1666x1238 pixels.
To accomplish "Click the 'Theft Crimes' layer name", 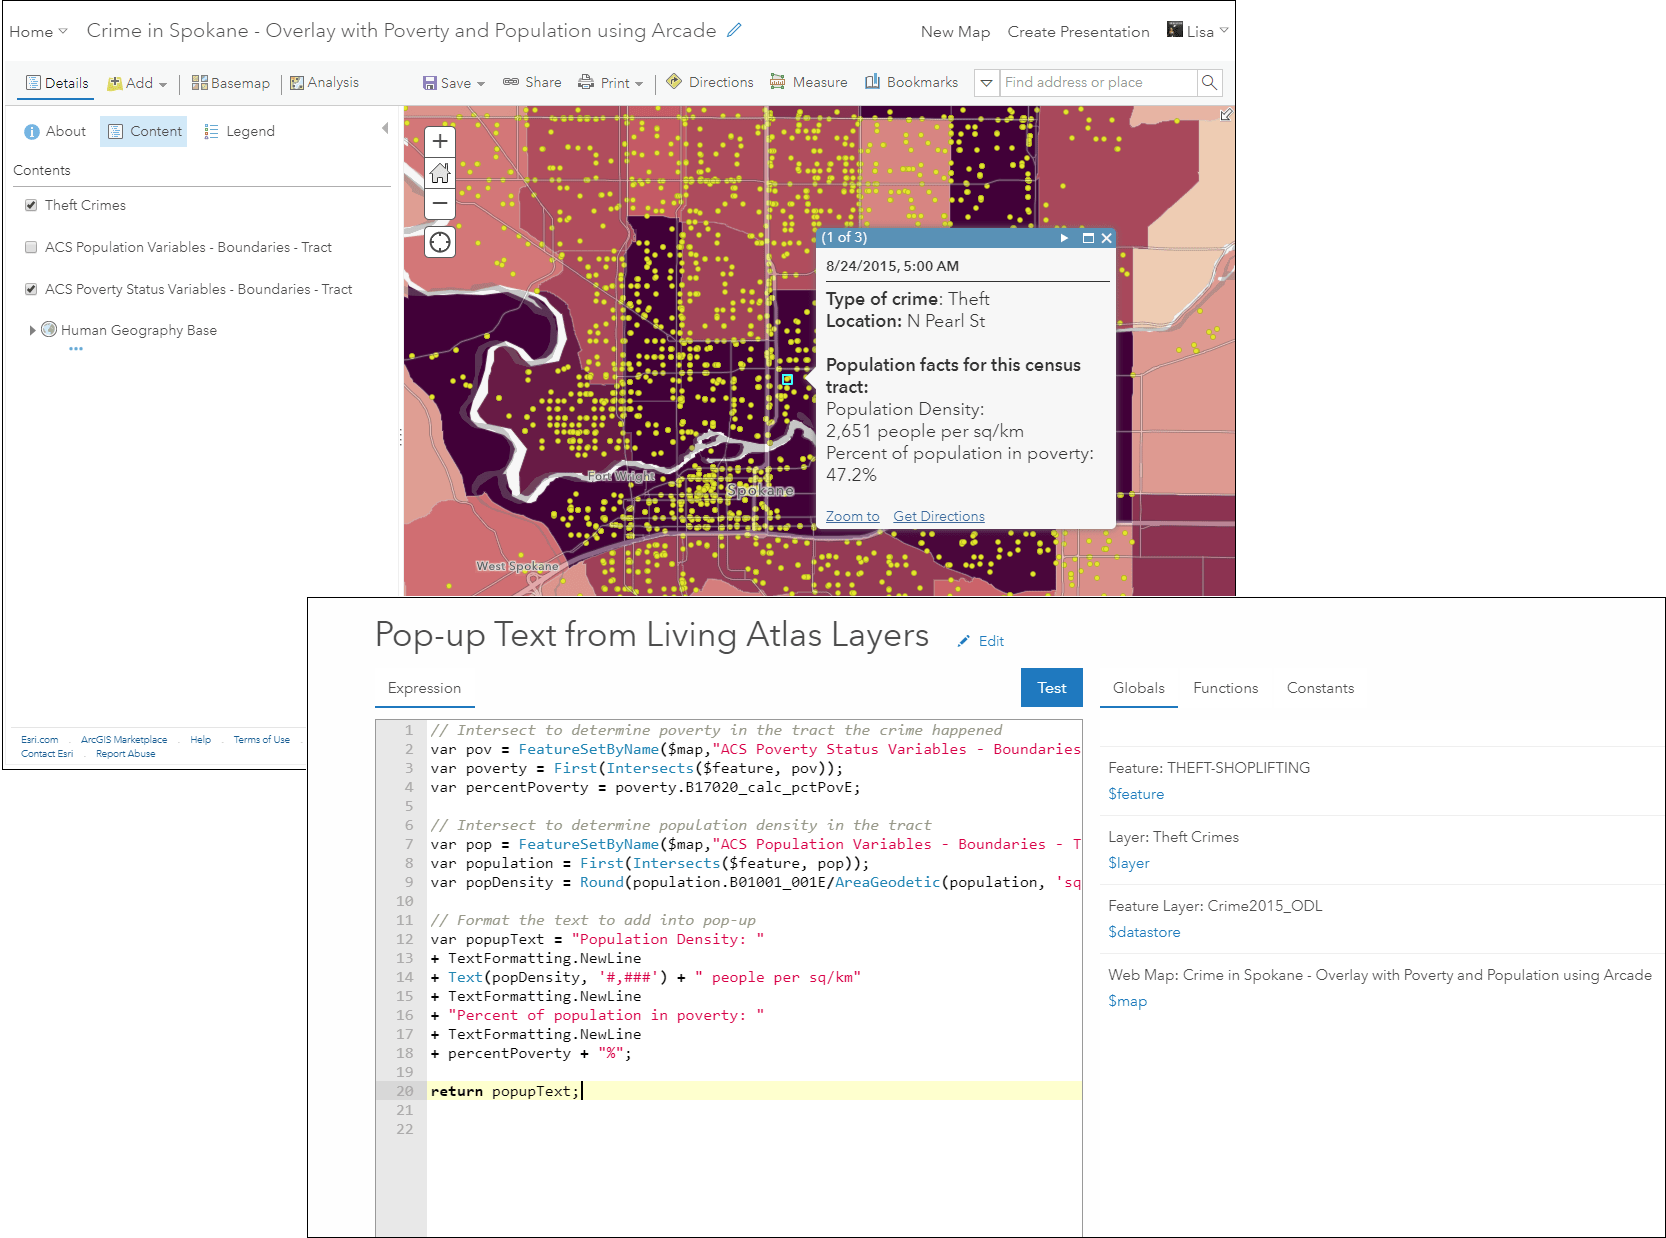I will pyautogui.click(x=85, y=205).
